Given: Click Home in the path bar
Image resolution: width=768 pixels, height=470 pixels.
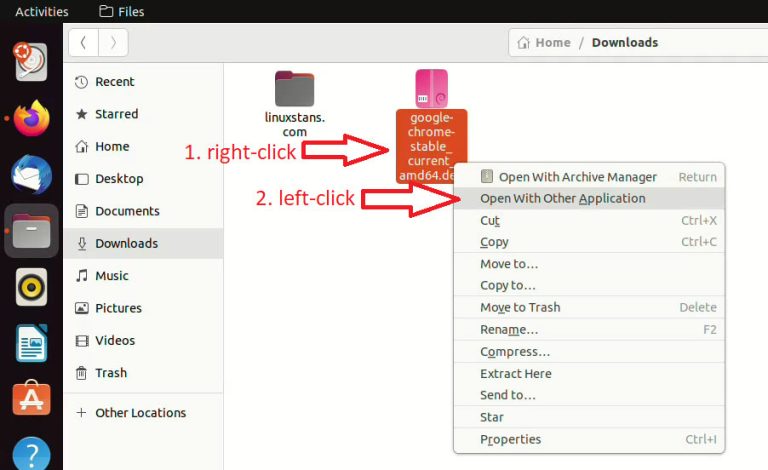Looking at the screenshot, I should point(544,42).
